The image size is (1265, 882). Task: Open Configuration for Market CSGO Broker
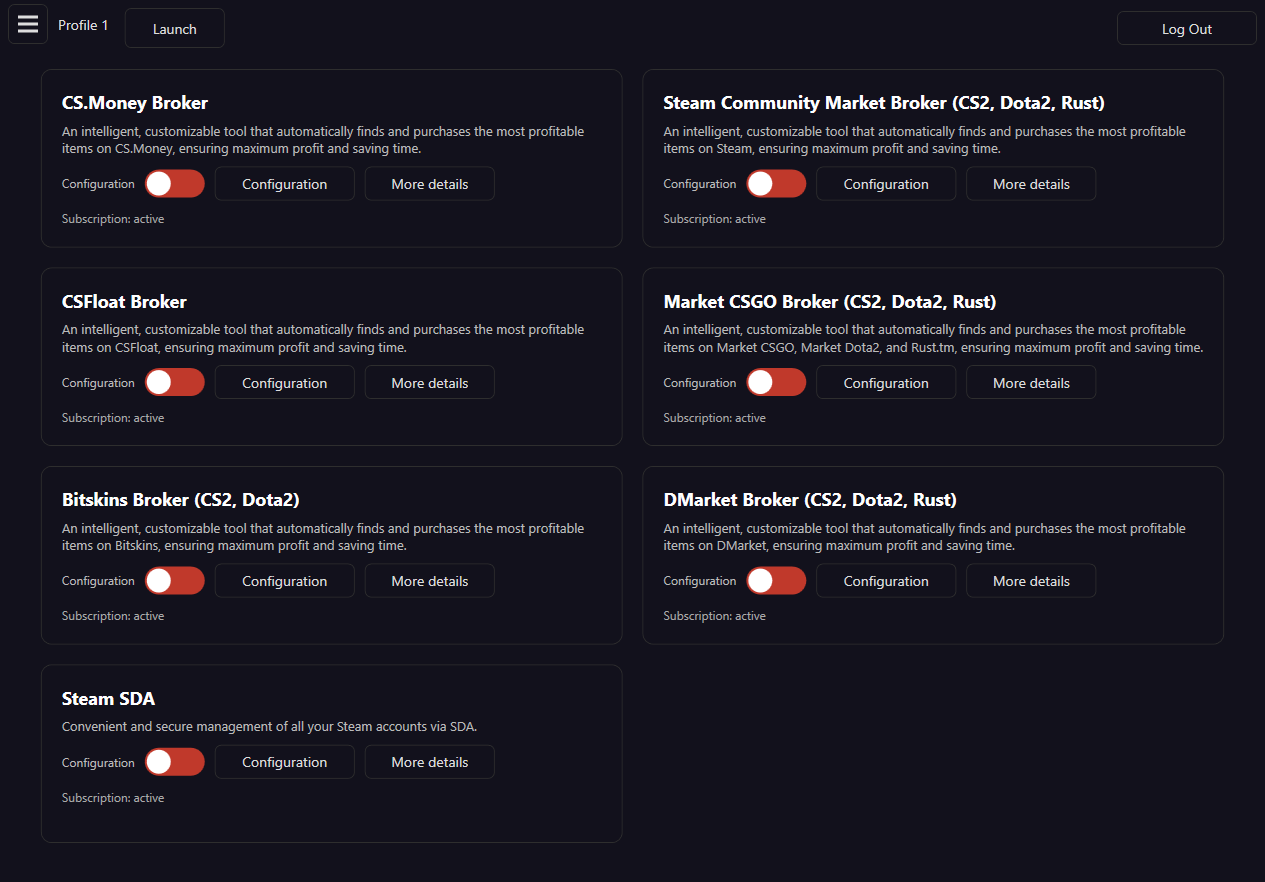tap(885, 383)
